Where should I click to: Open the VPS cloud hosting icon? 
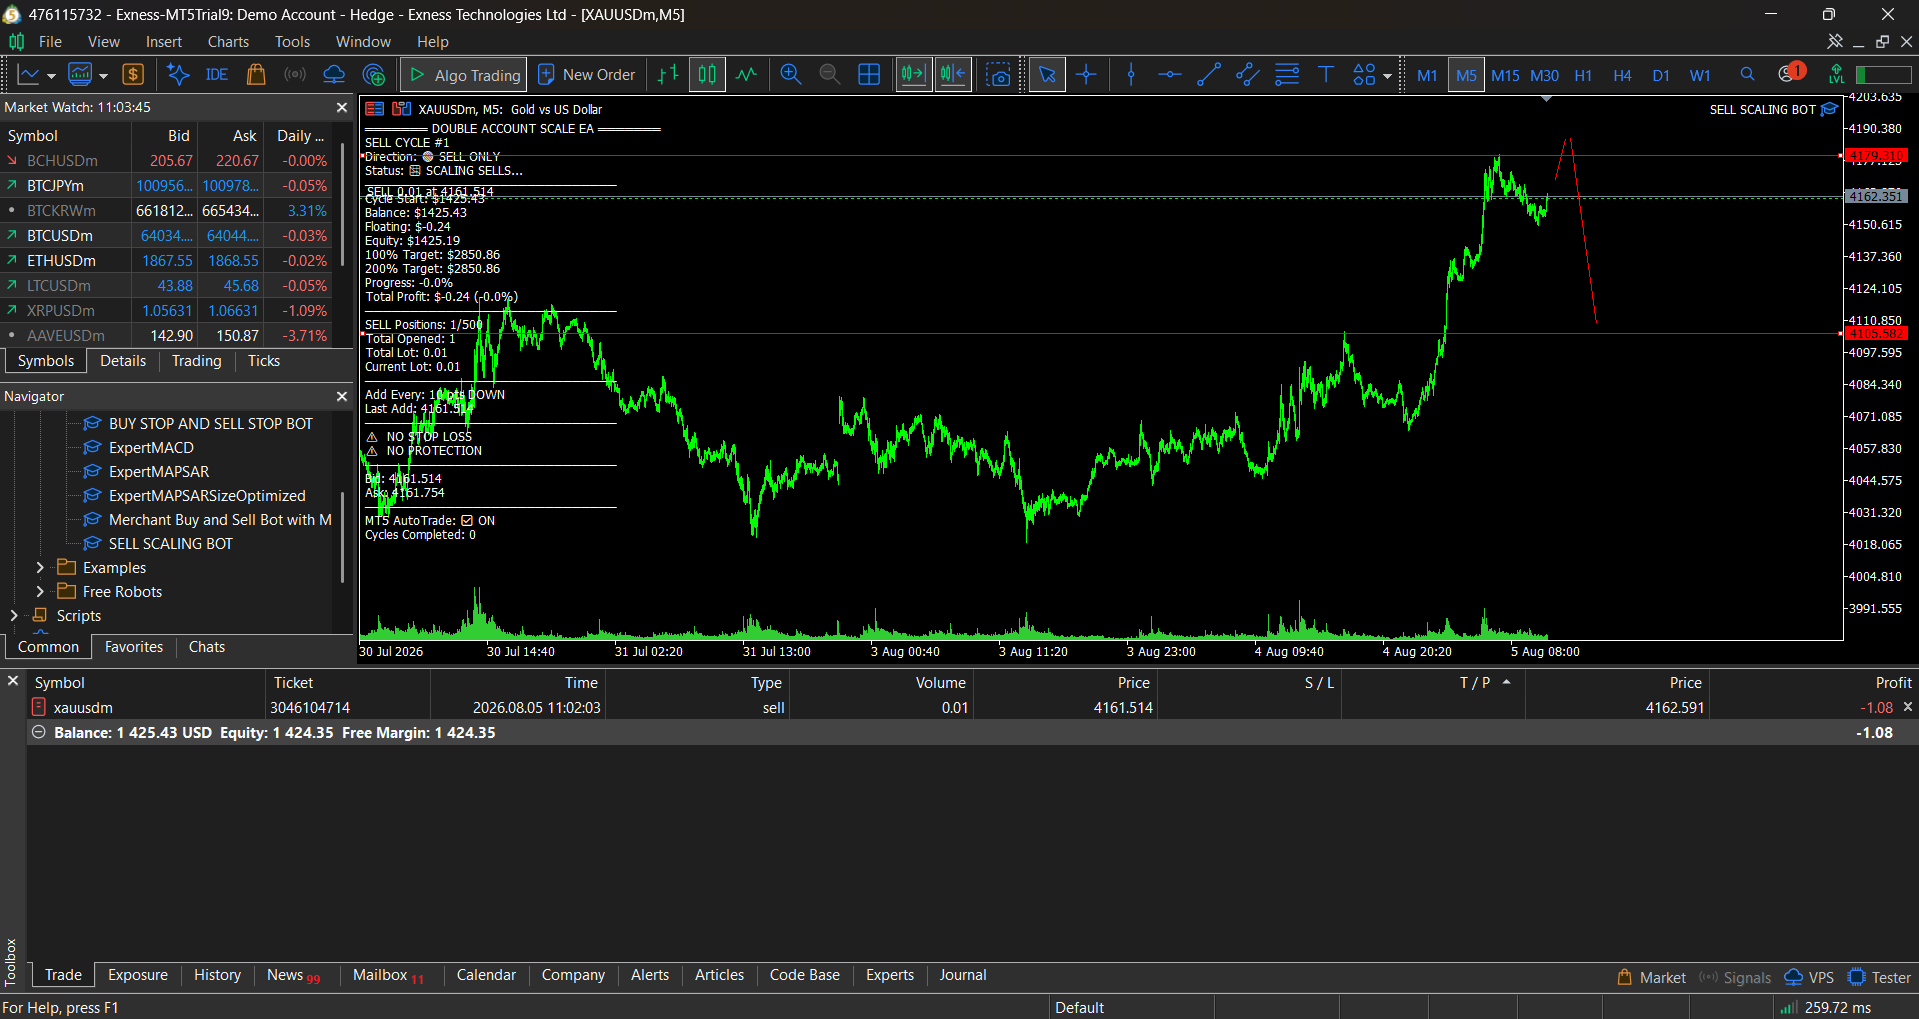tap(334, 75)
